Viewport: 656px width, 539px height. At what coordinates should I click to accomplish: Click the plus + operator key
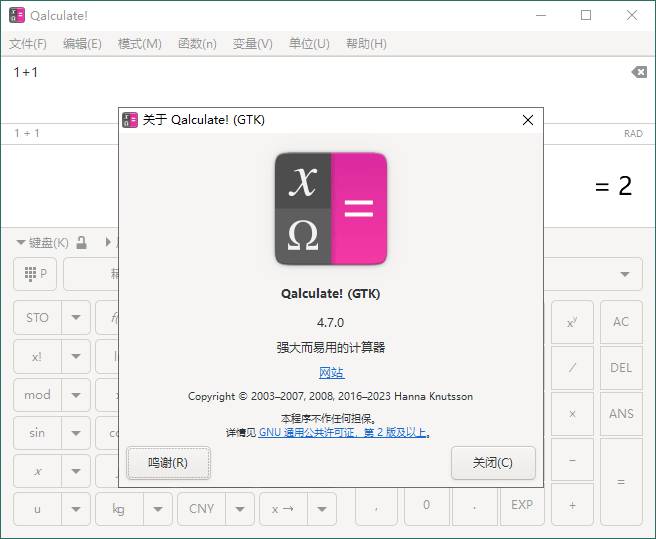coord(572,505)
